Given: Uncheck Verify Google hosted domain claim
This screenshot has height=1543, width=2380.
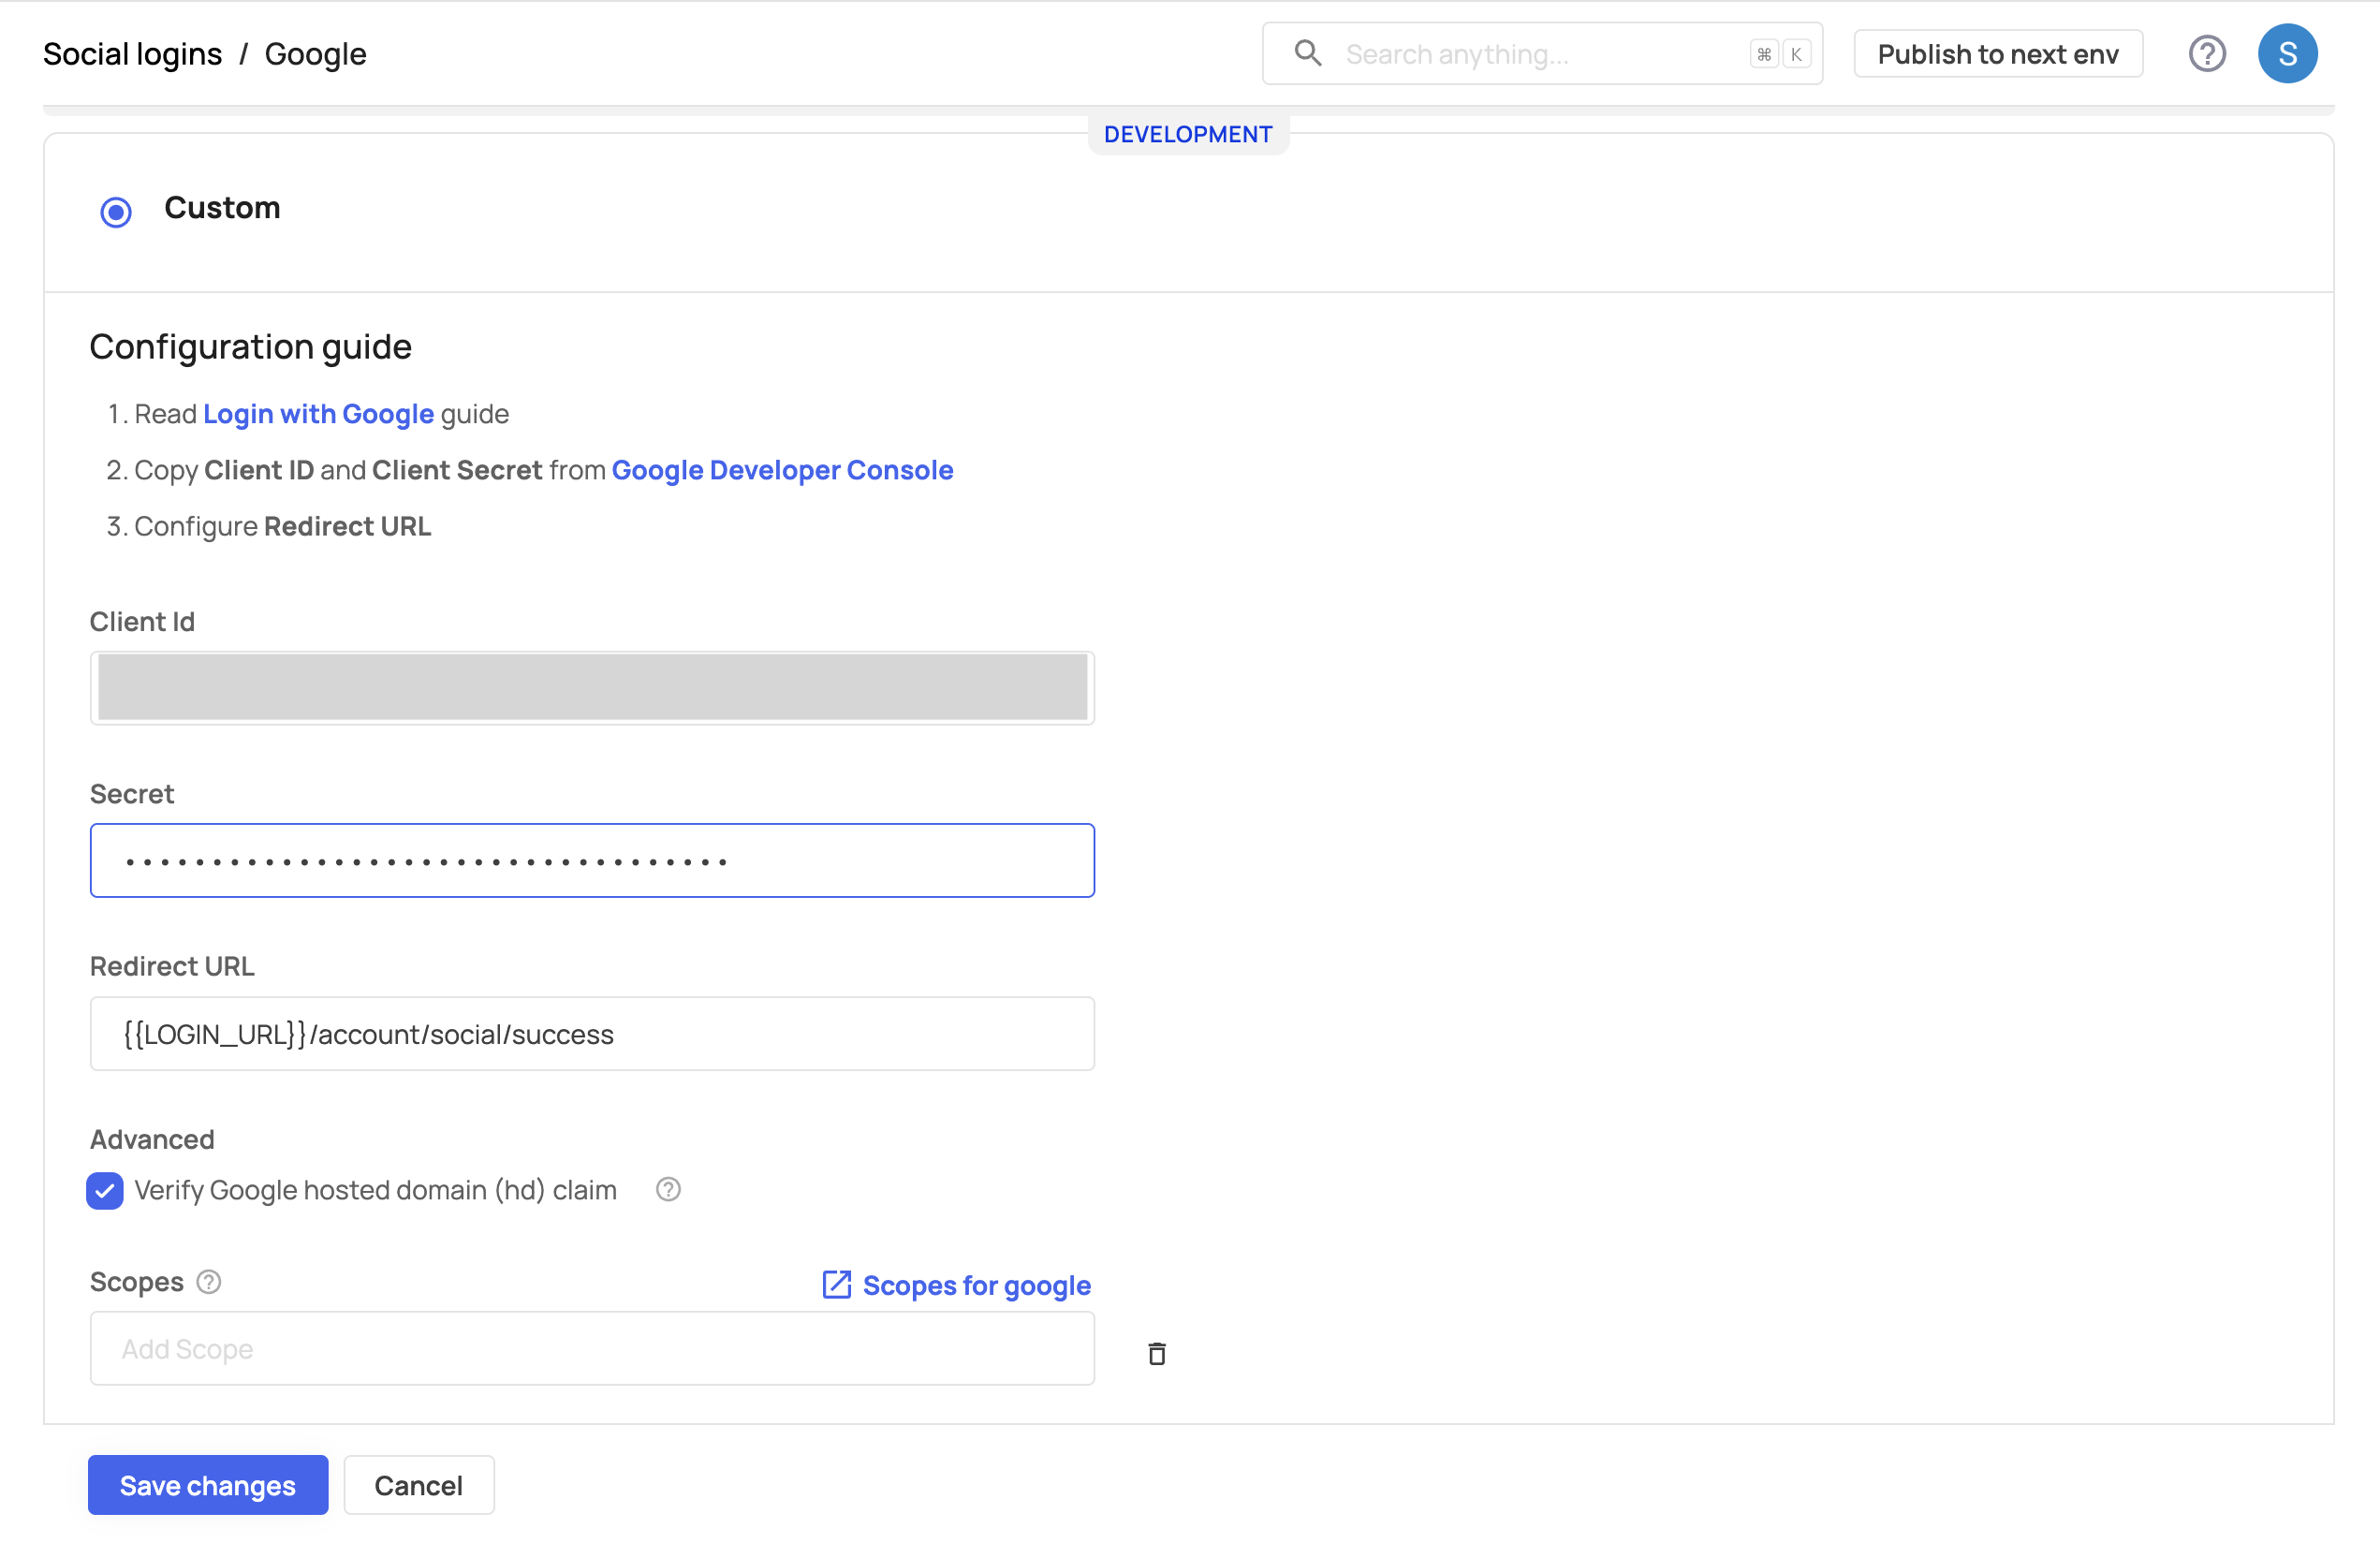Looking at the screenshot, I should (105, 1190).
